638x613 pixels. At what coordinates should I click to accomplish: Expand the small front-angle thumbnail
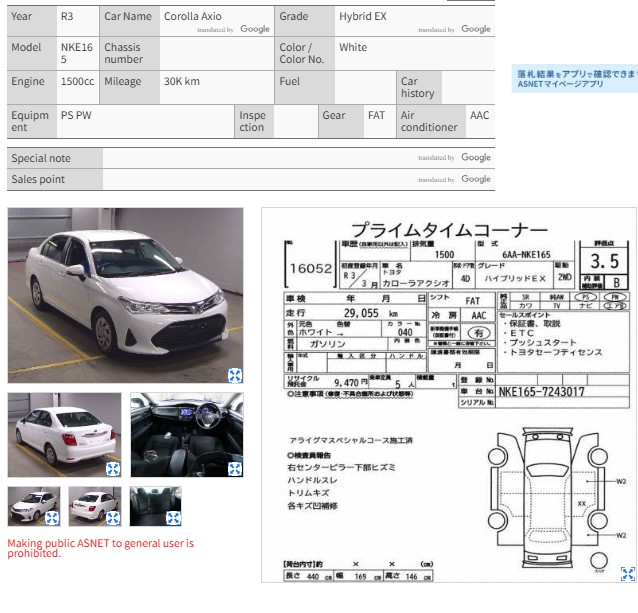(52, 518)
